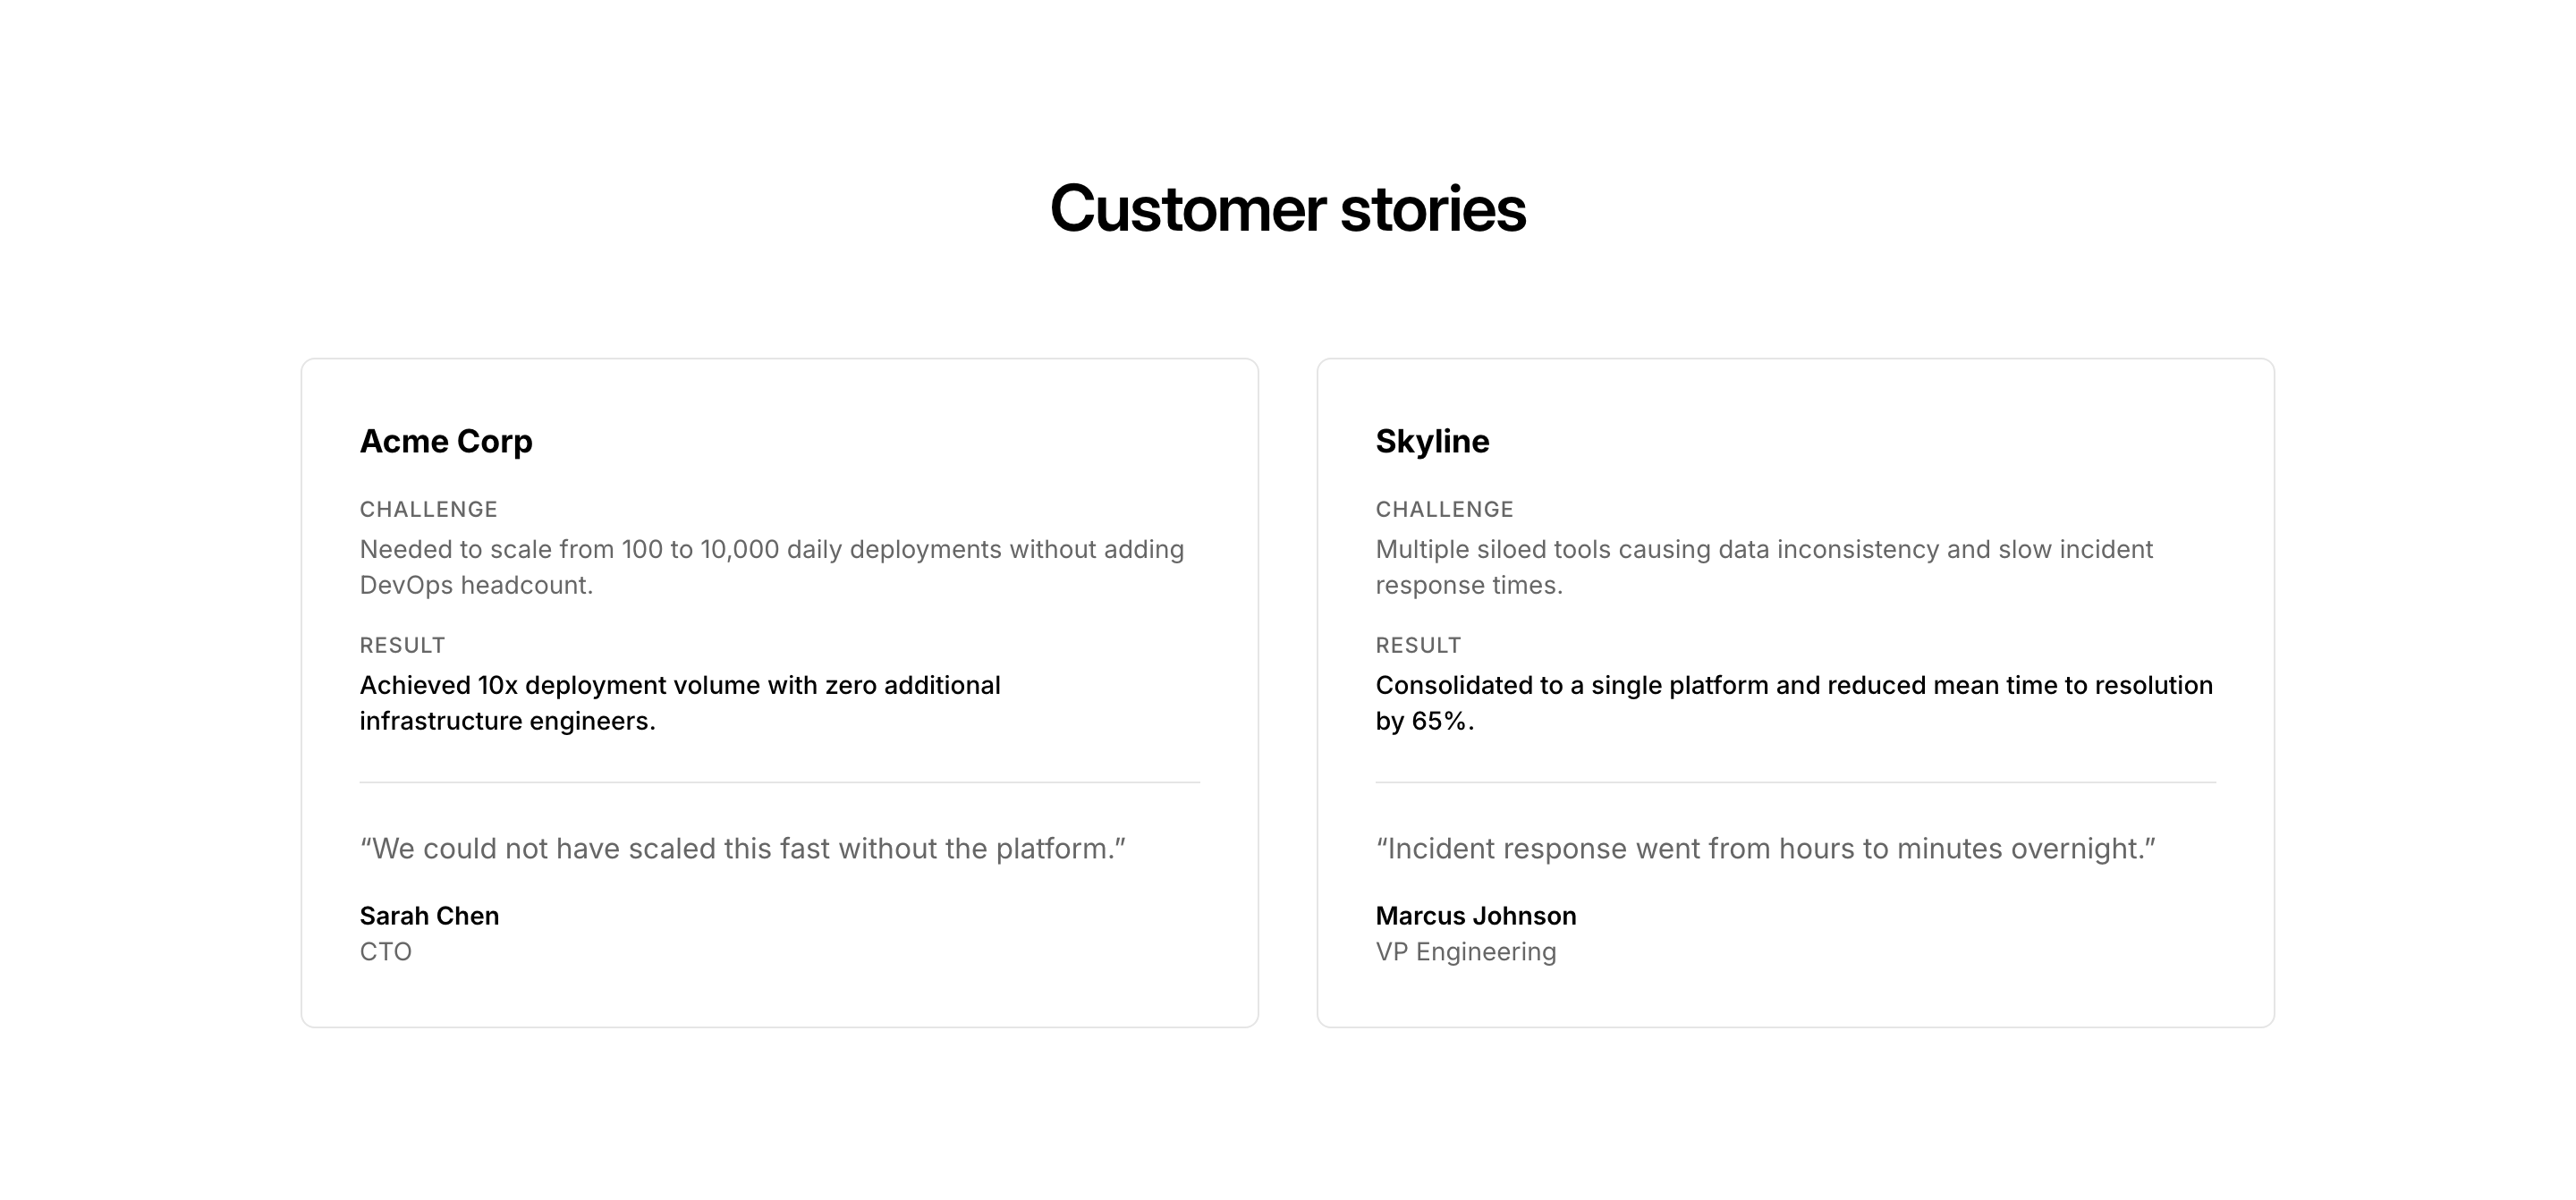The height and width of the screenshot is (1200, 2576).
Task: Click the CTO job title
Action: (x=385, y=951)
